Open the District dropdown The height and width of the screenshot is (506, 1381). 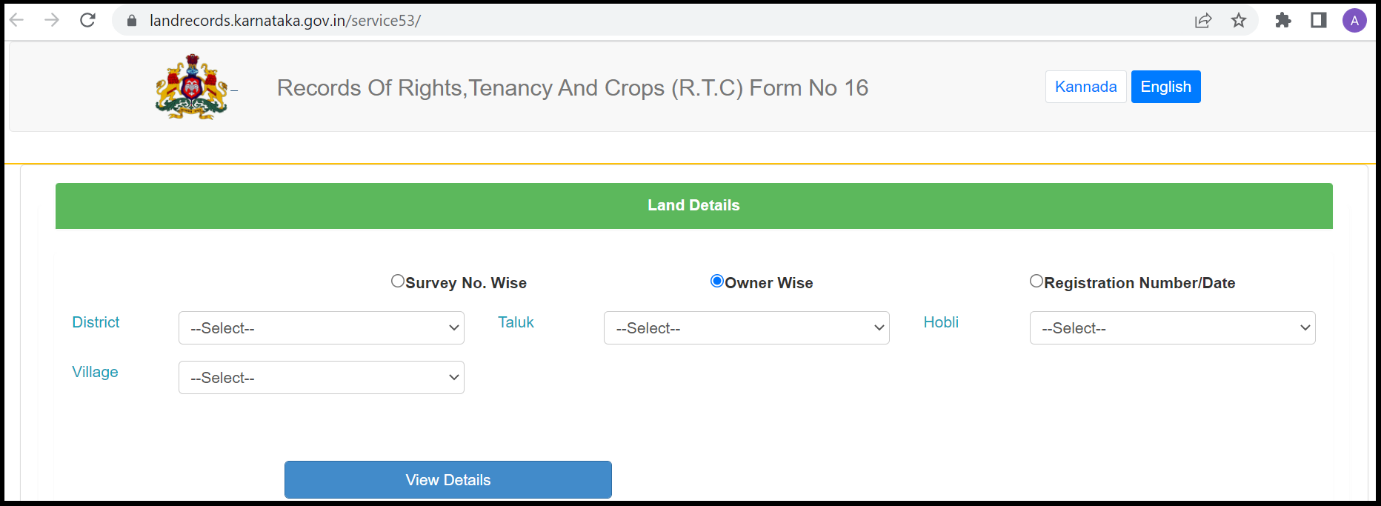(x=321, y=328)
